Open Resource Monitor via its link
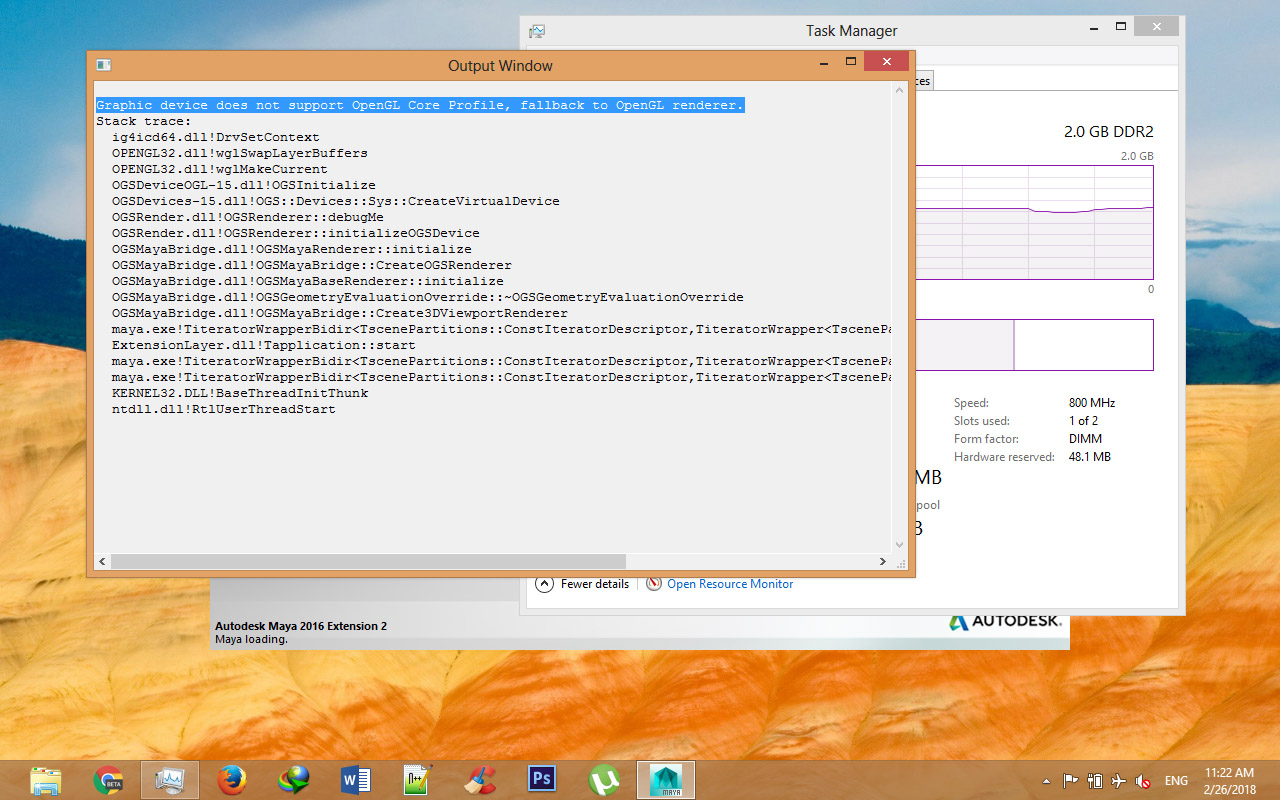 (729, 584)
